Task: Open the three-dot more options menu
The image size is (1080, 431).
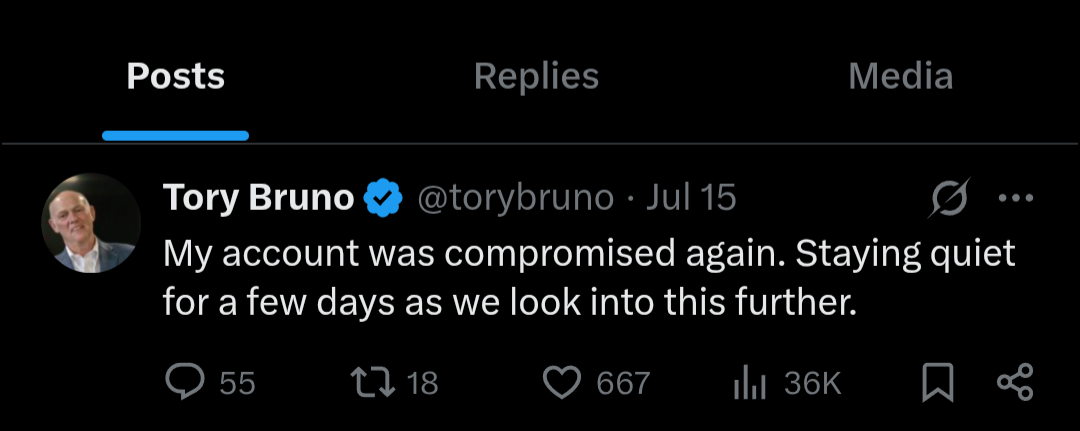Action: click(x=1016, y=198)
